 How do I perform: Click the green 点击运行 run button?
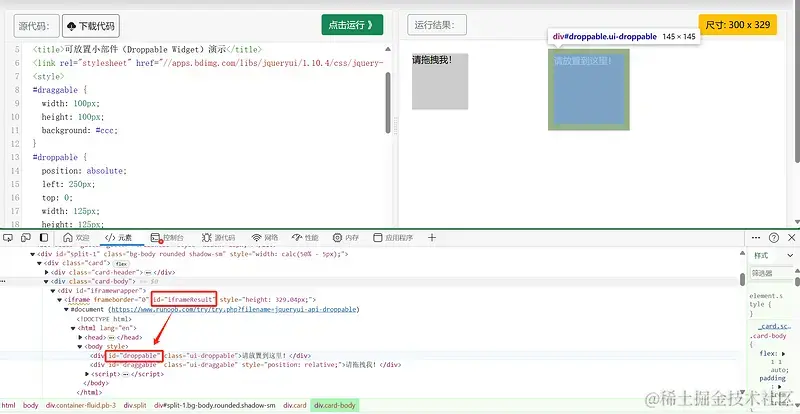pyautogui.click(x=352, y=25)
